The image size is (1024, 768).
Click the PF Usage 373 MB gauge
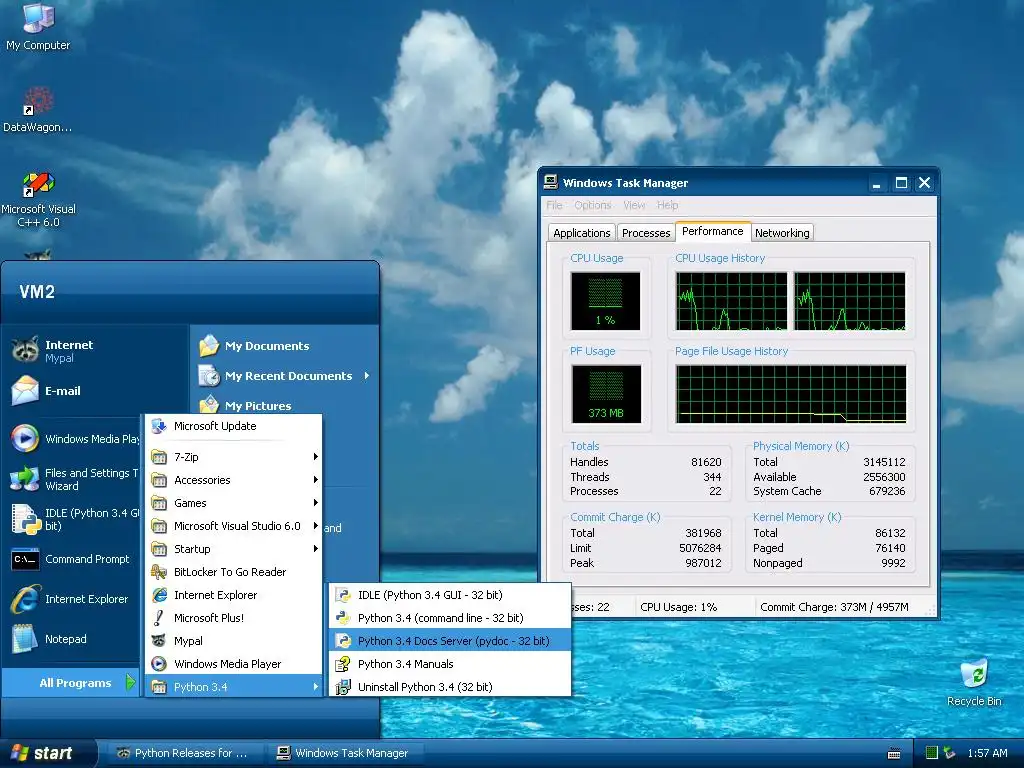click(x=606, y=394)
